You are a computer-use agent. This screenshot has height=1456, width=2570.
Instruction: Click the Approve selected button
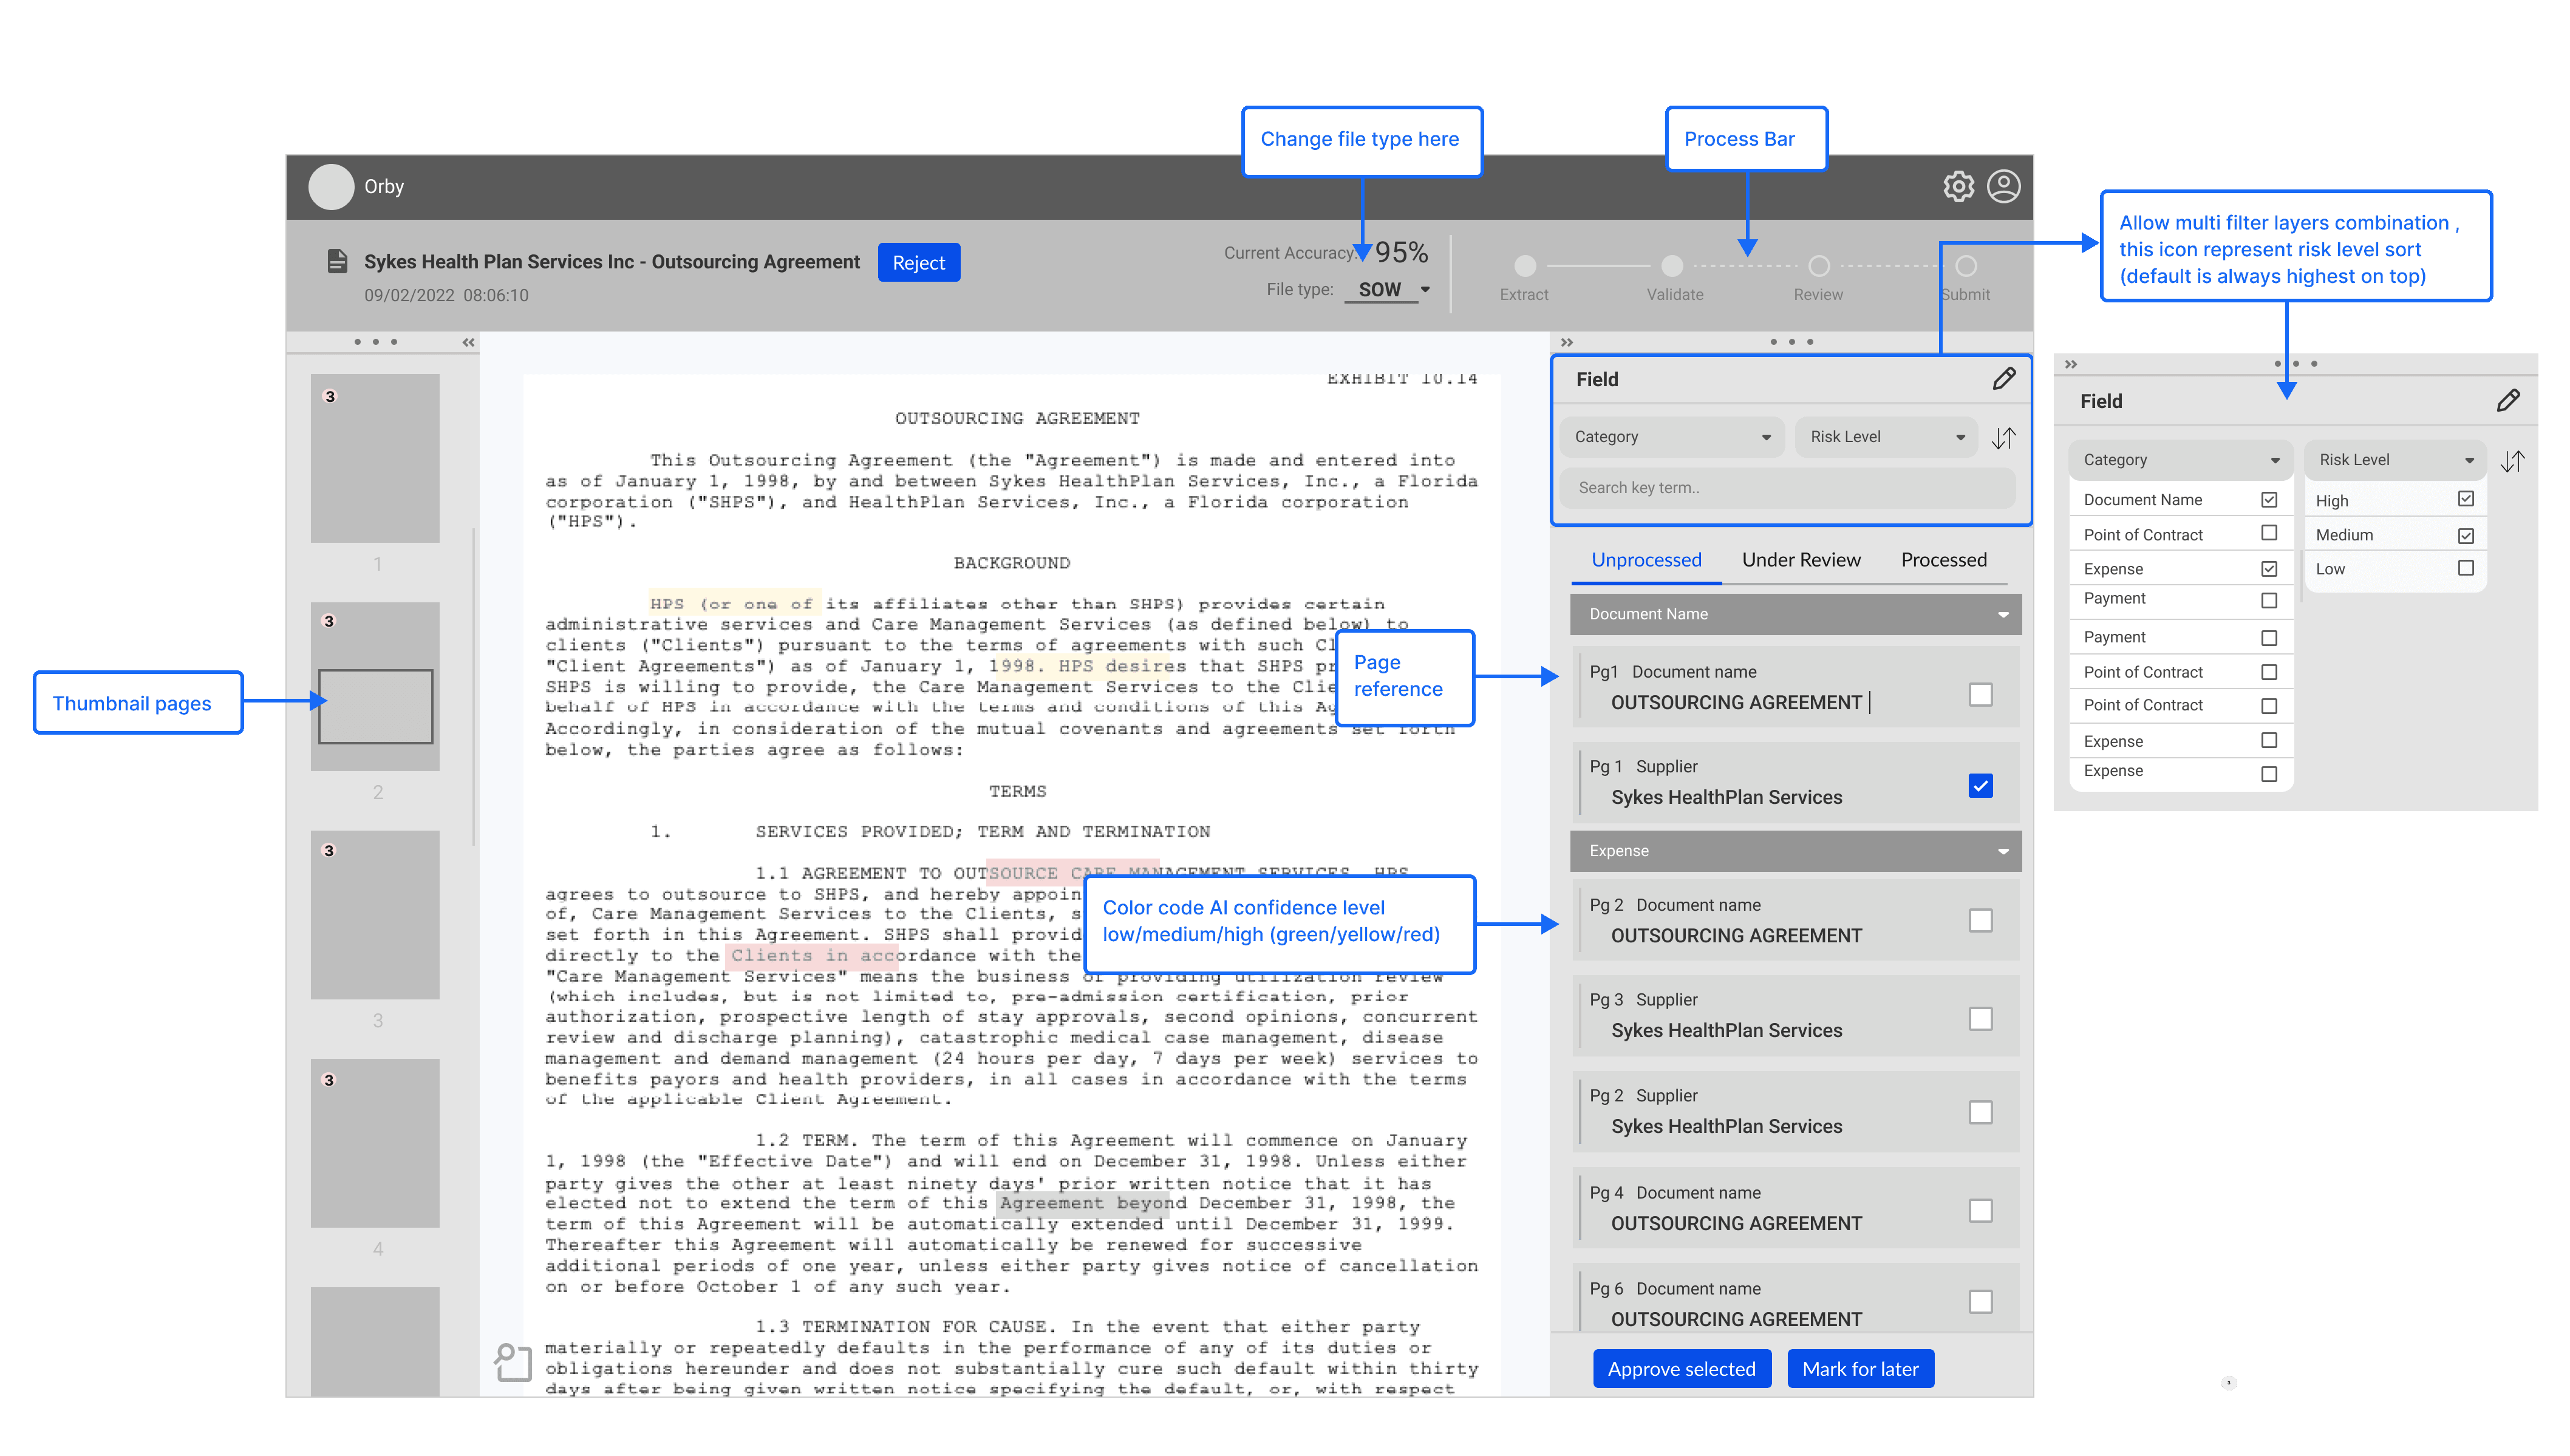(1681, 1369)
